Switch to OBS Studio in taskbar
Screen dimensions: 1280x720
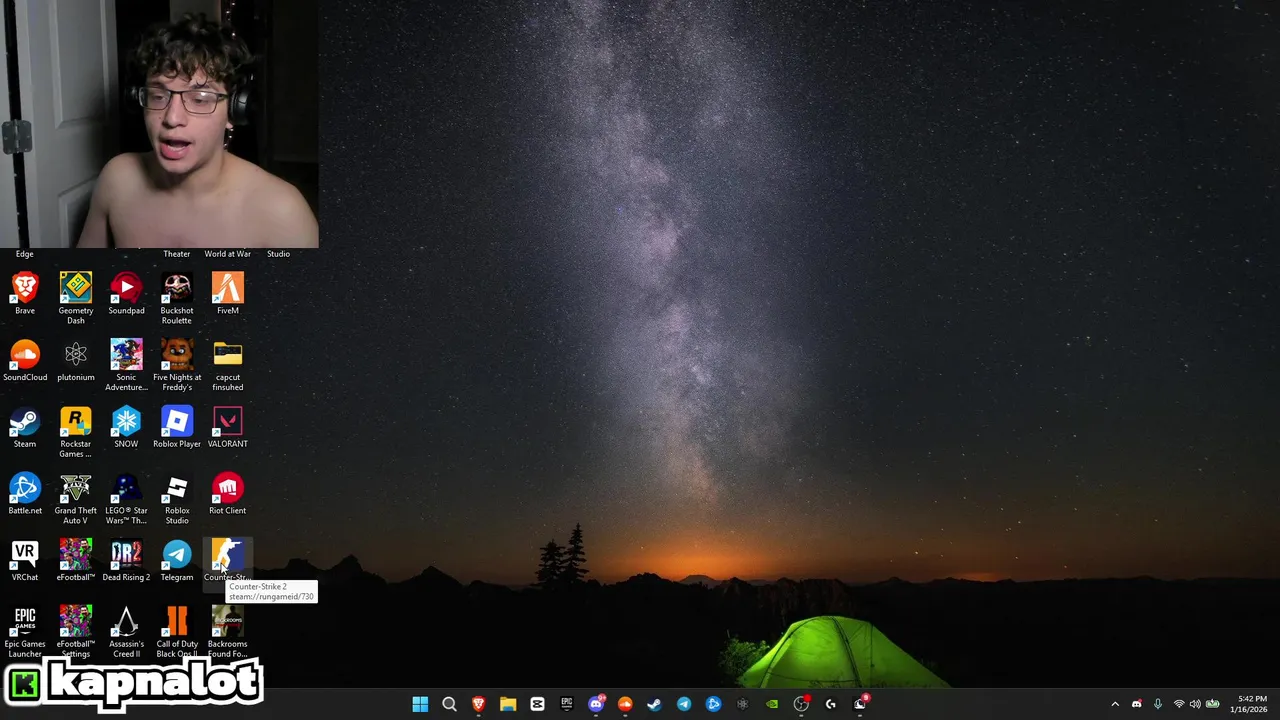pos(801,704)
